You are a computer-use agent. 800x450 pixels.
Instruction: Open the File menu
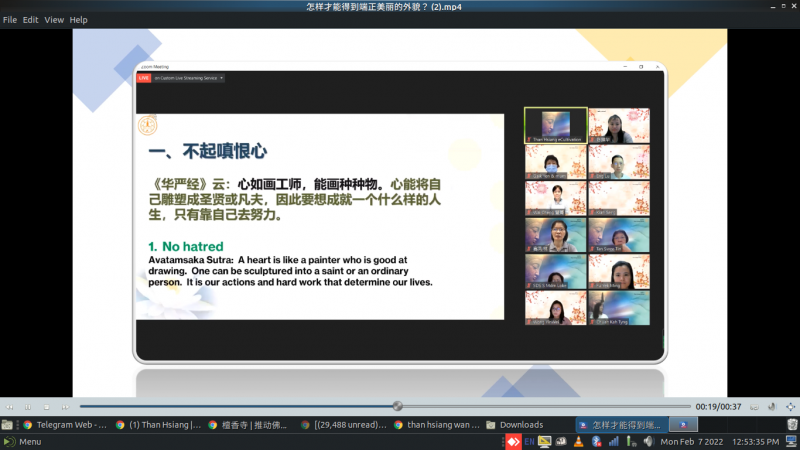click(10, 20)
